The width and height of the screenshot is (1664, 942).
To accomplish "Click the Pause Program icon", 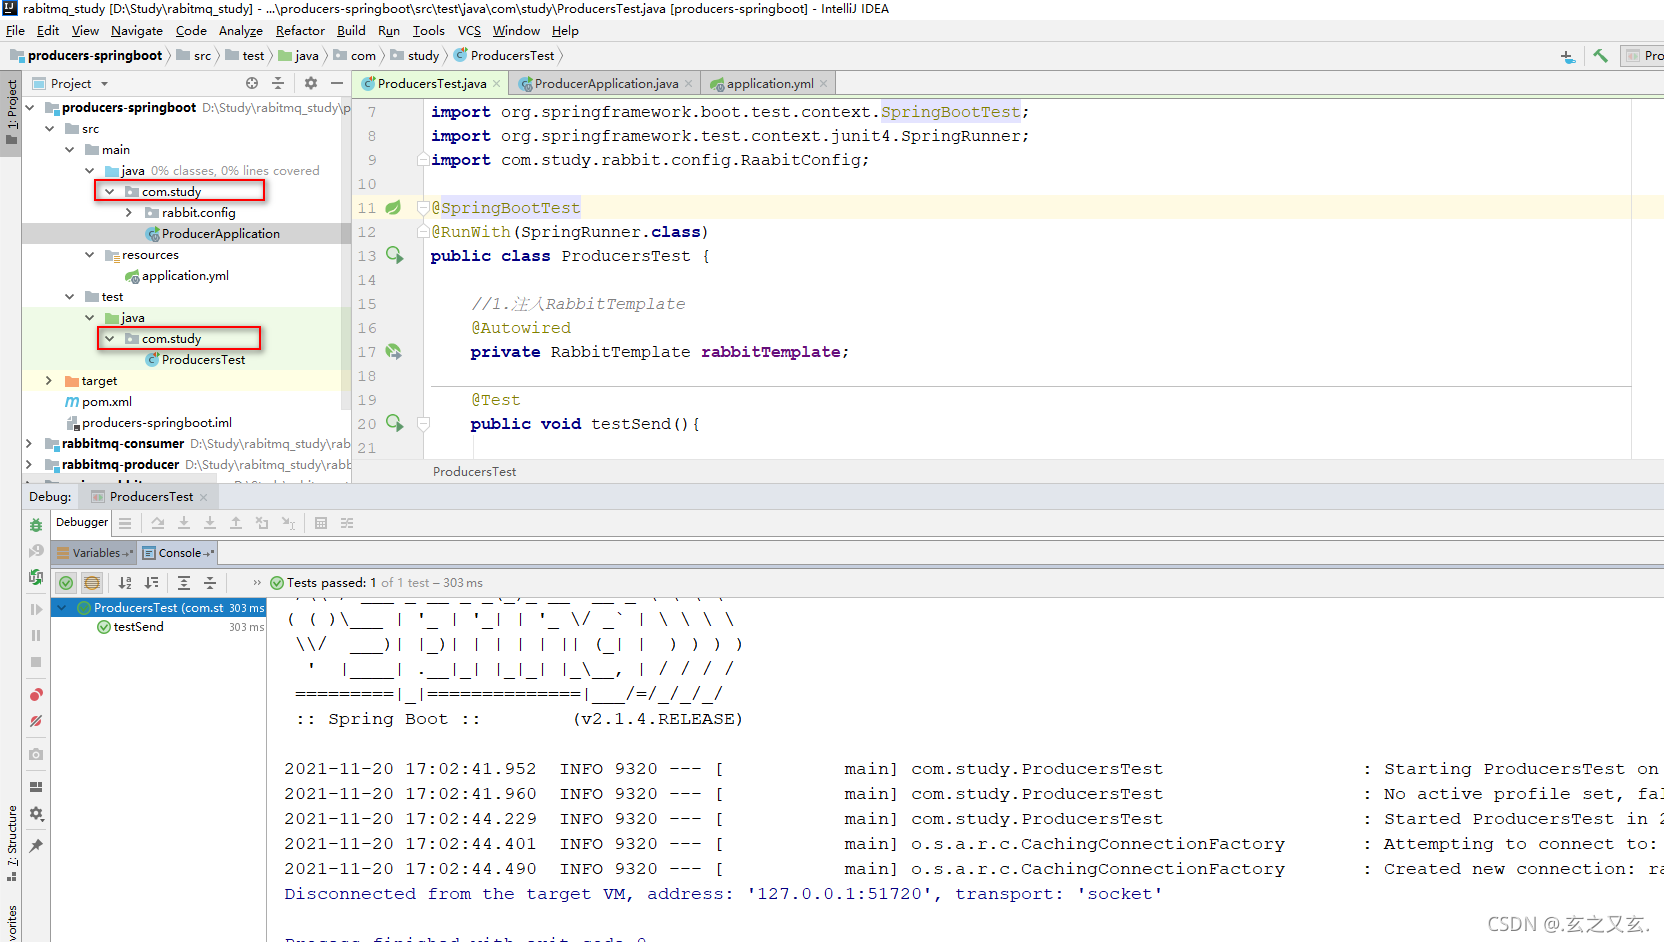I will [36, 635].
